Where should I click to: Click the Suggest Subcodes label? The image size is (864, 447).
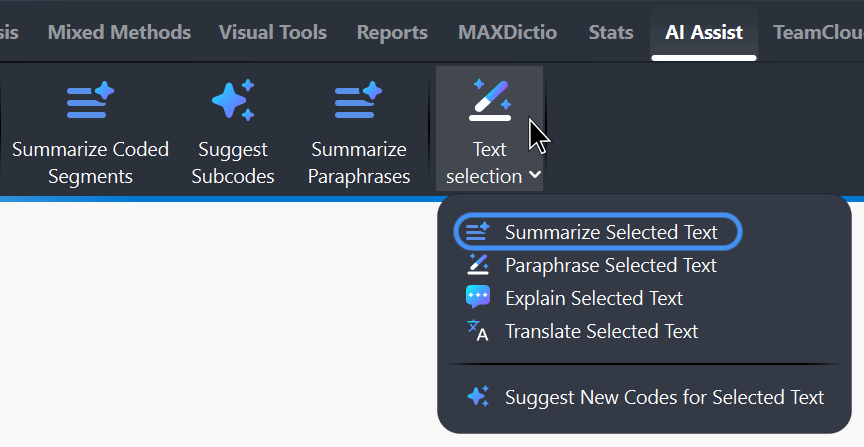pyautogui.click(x=233, y=163)
